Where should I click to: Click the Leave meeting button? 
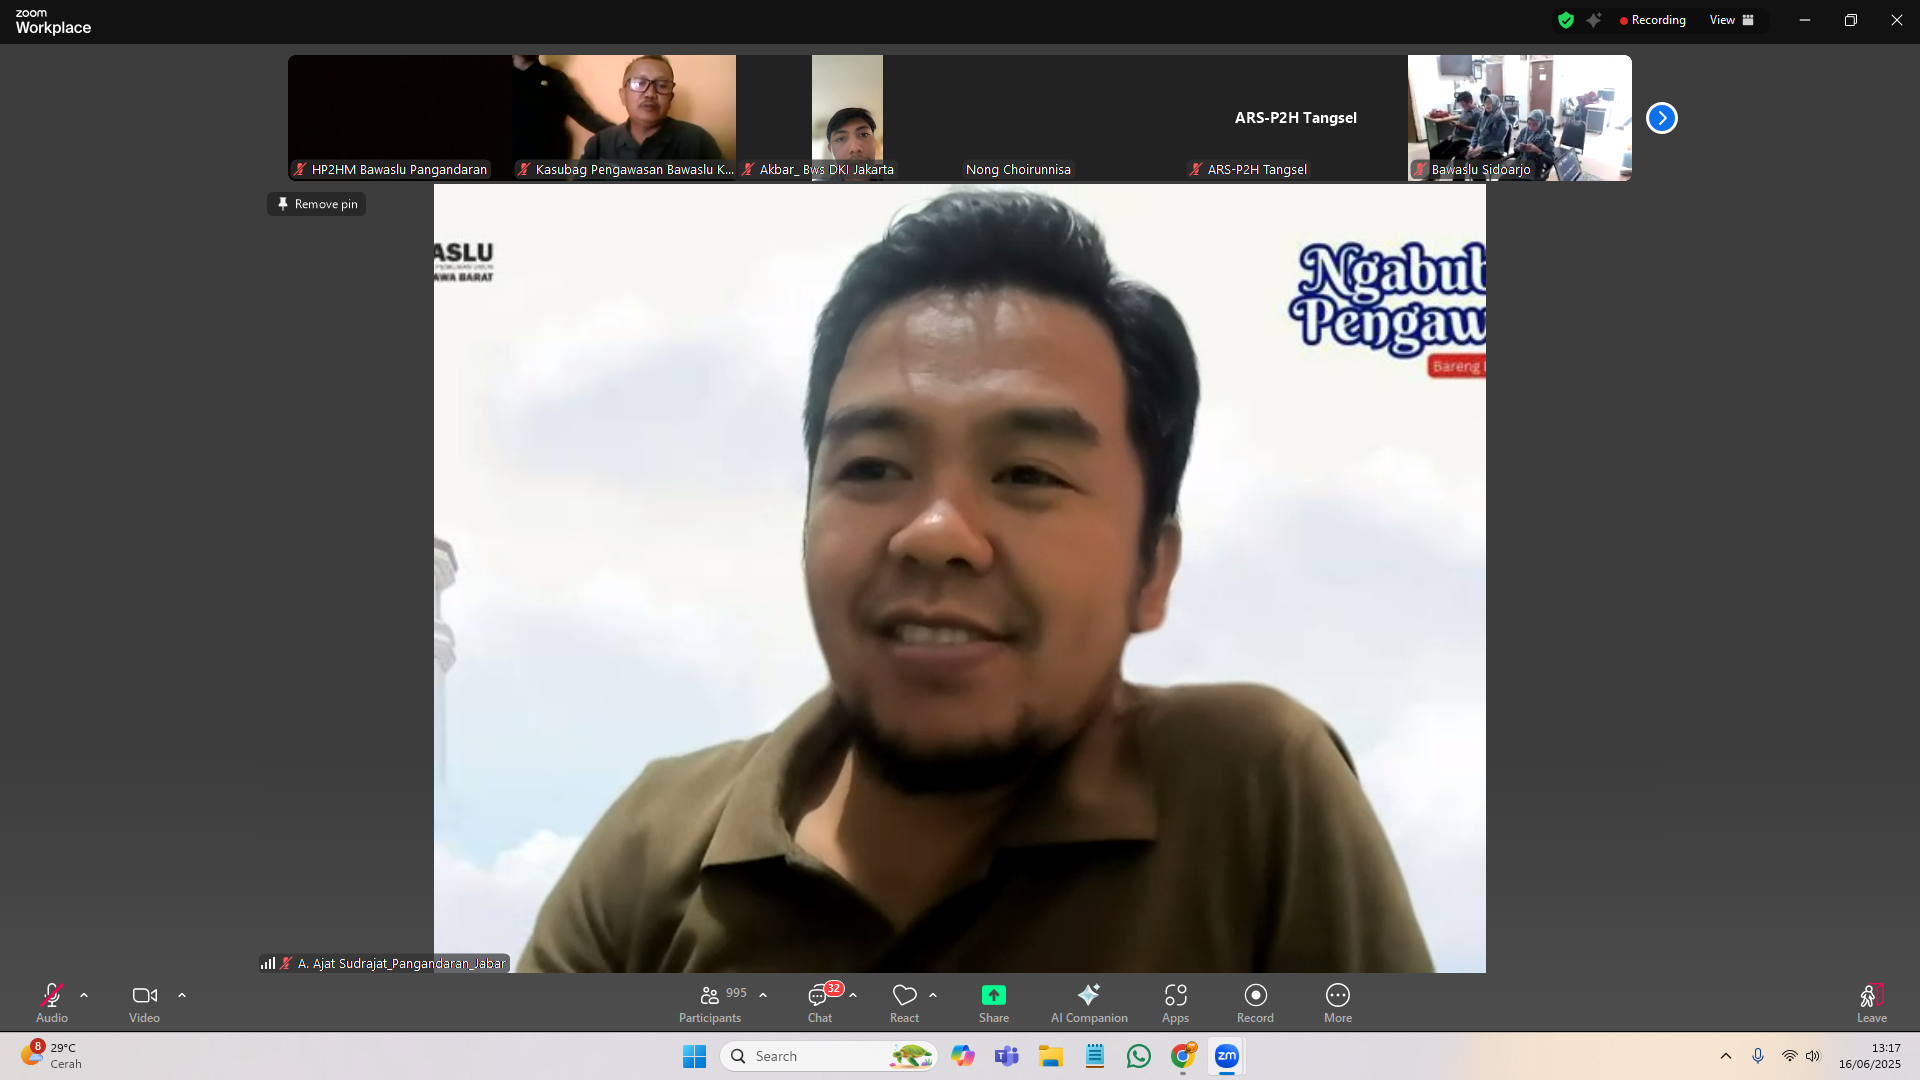[1871, 995]
